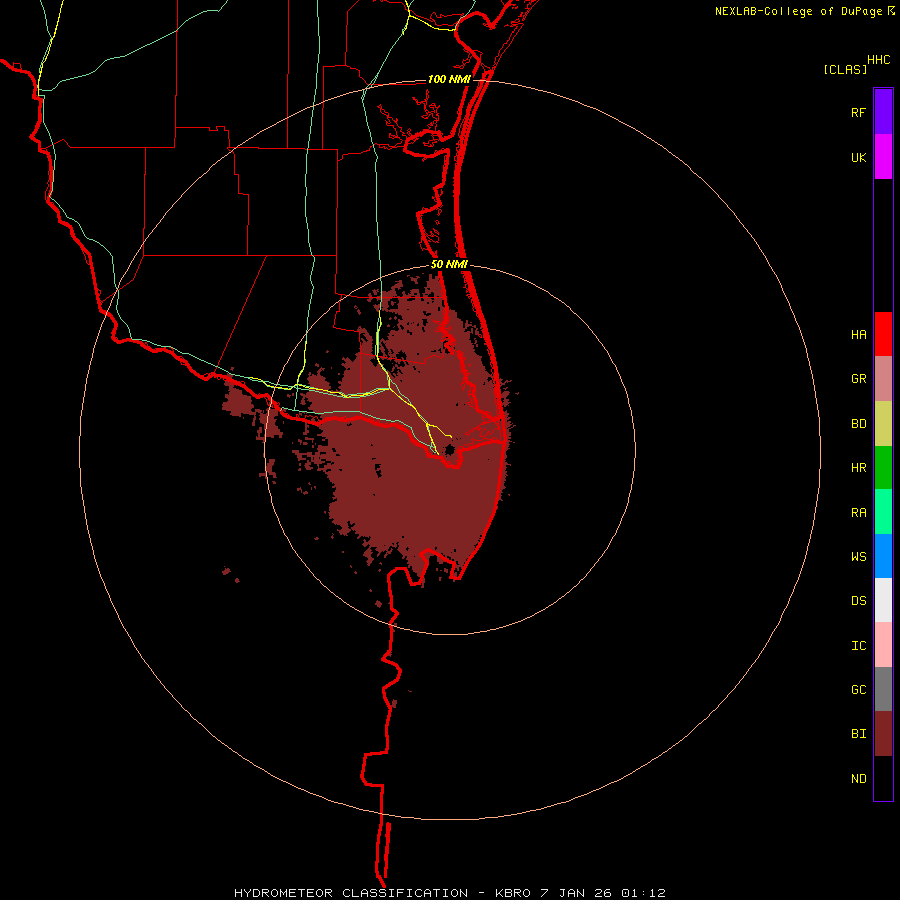The width and height of the screenshot is (900, 900).
Task: Click the ND black legend block
Action: (x=883, y=778)
